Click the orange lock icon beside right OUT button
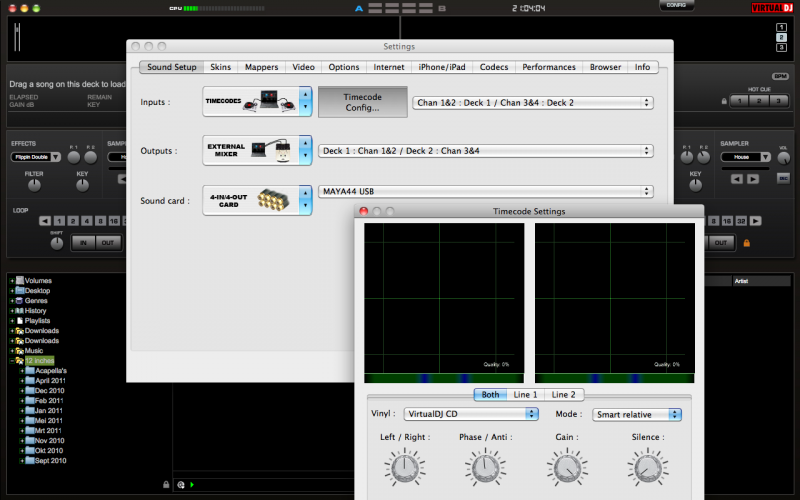Viewport: 800px width, 500px height. 746,243
